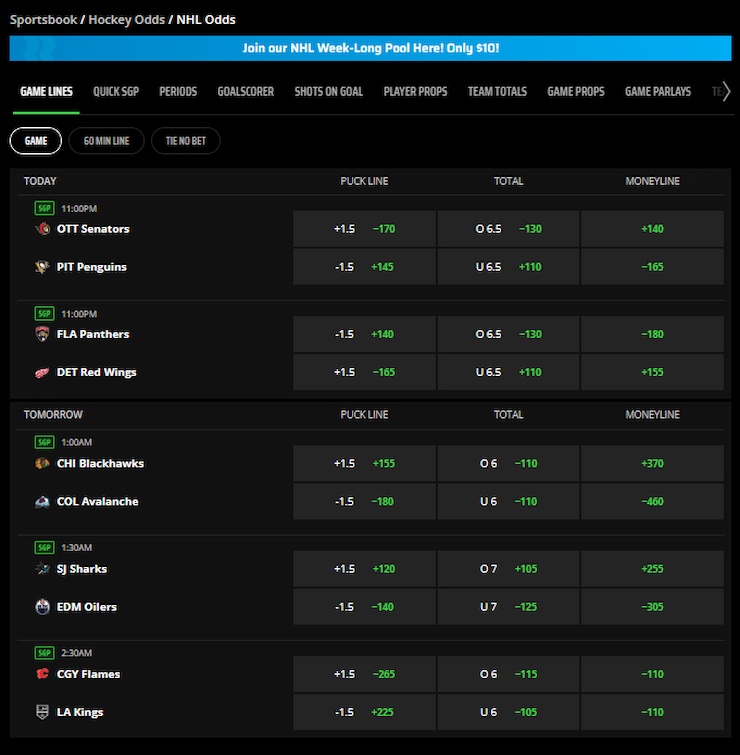Click the Colorado Avalanche team logo
Screen dimensions: 740x755
coord(42,501)
